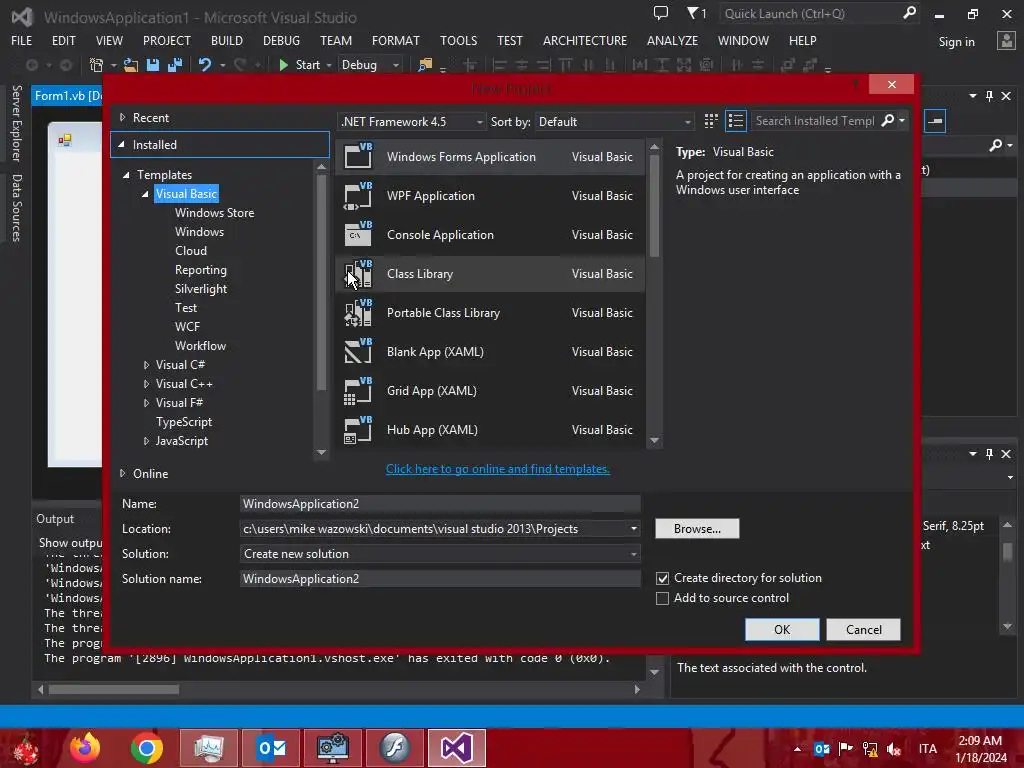Select the Grid App (XAML) template icon
Image resolution: width=1024 pixels, height=768 pixels.
(x=358, y=391)
